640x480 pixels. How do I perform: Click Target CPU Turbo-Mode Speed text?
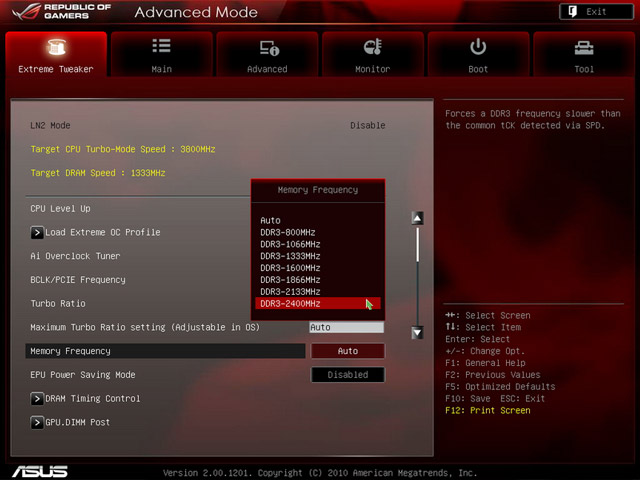[123, 149]
